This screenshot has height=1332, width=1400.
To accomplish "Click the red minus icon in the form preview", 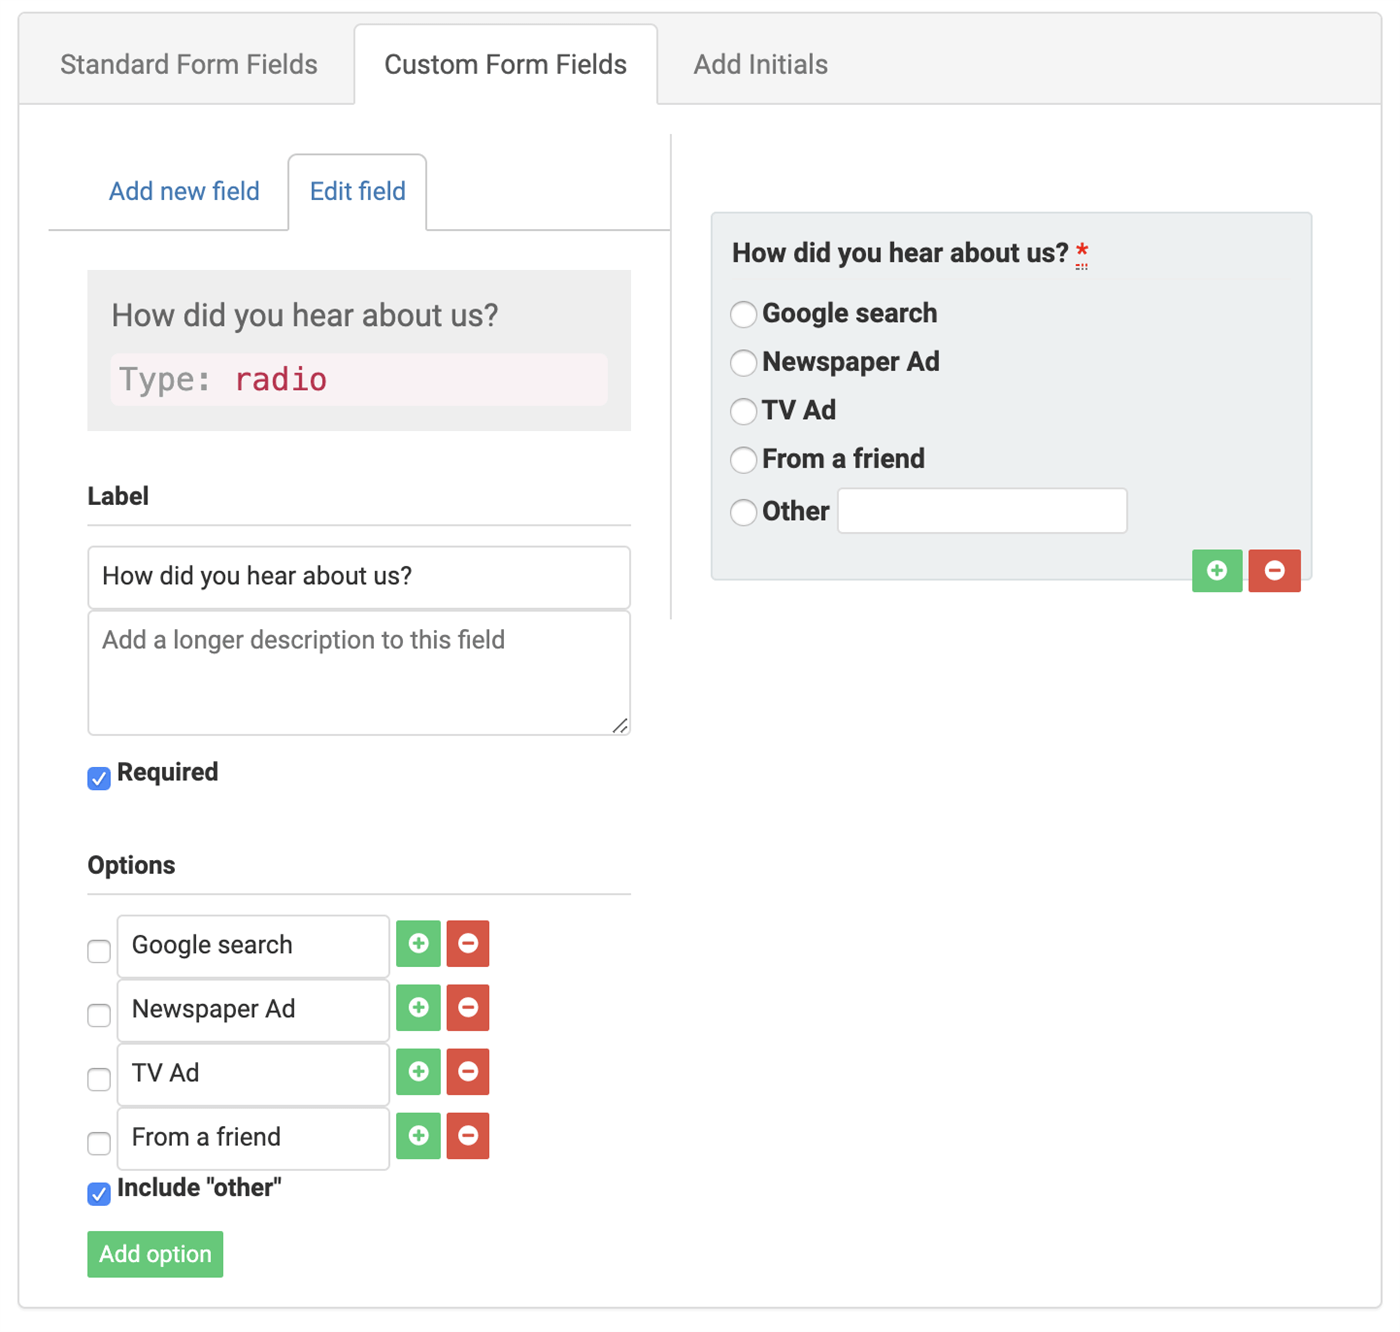I will point(1275,571).
